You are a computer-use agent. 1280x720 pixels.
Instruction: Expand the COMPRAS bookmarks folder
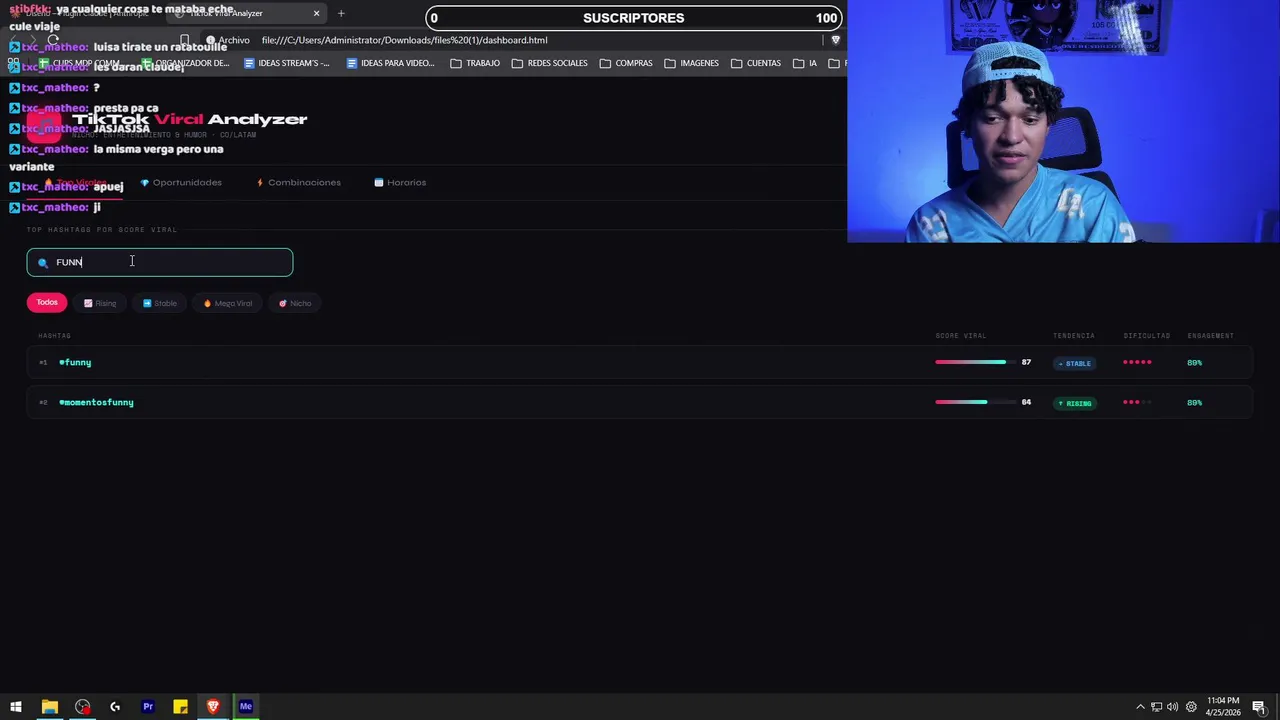click(x=626, y=63)
